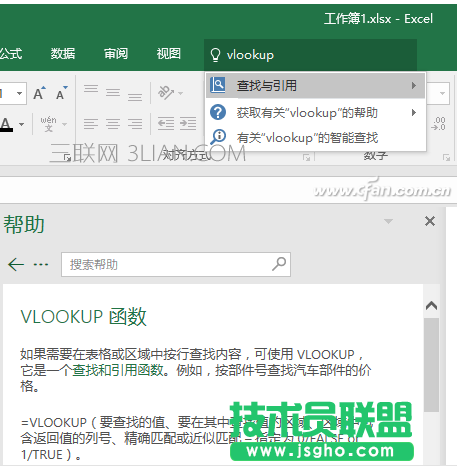This screenshot has width=457, height=467.
Task: Select 查找与引用 in search results
Action: pos(315,86)
